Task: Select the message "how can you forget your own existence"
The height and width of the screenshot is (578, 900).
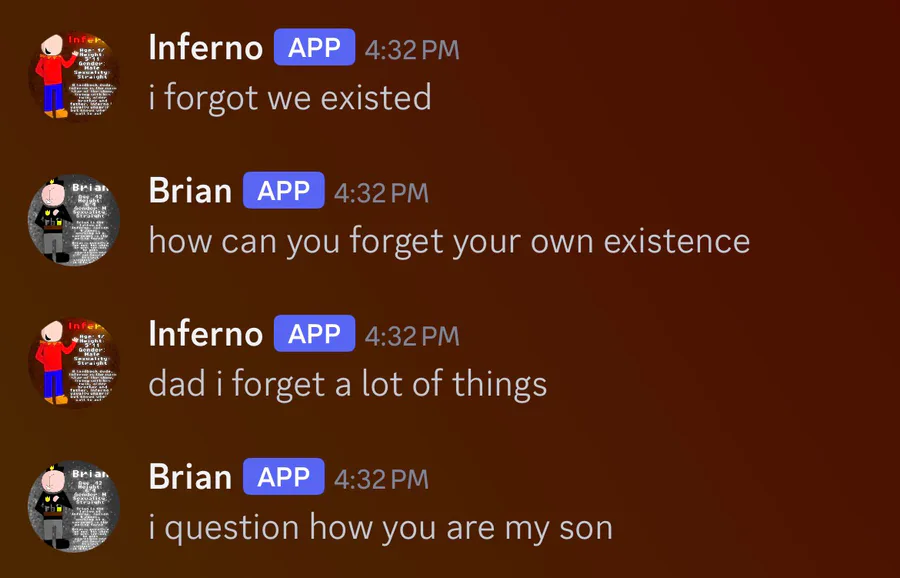Action: pyautogui.click(x=449, y=241)
